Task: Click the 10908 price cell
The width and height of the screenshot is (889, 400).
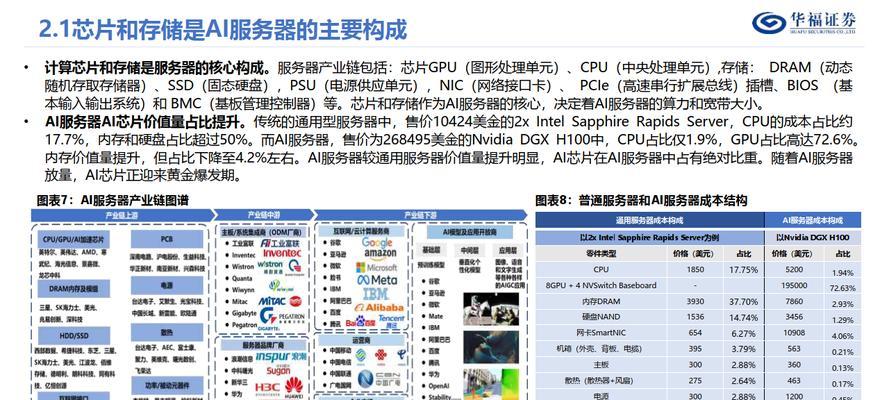Action: [x=794, y=333]
